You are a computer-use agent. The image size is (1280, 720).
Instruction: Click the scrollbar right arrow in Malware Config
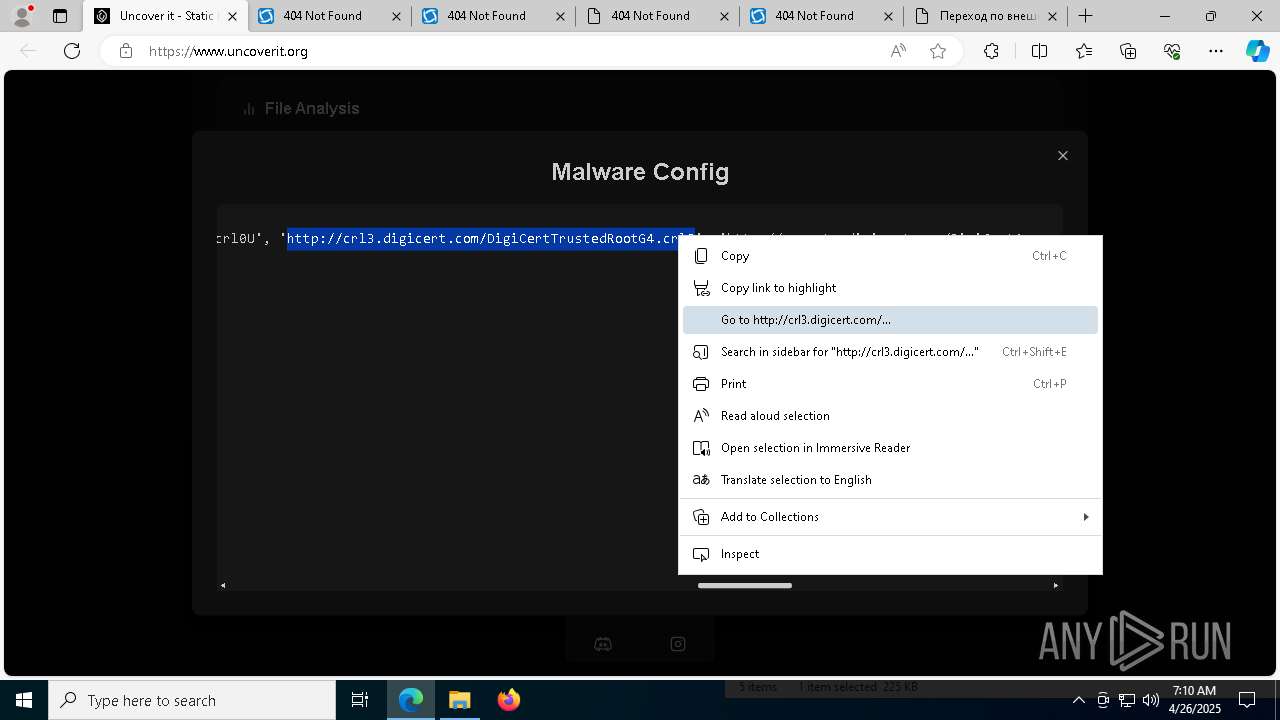coord(1056,585)
